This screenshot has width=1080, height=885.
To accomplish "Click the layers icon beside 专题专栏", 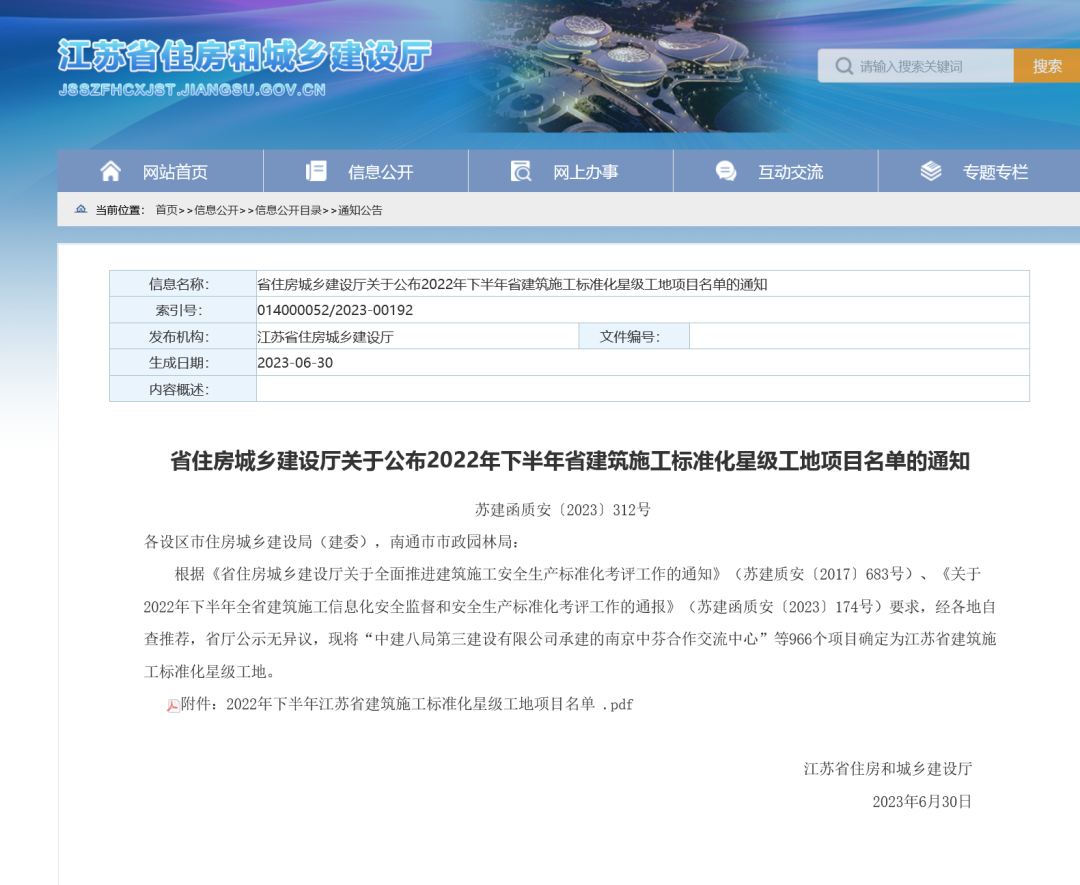I will tap(931, 171).
